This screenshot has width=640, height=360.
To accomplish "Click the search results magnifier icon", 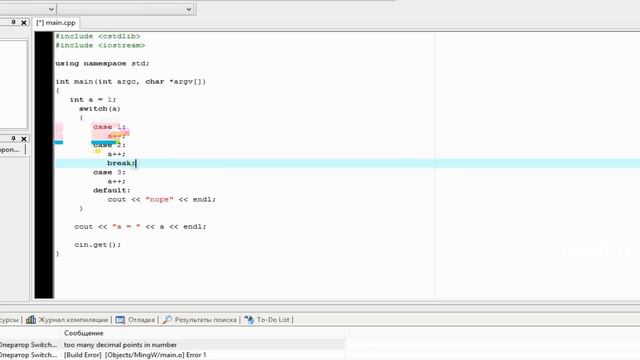I will 167,320.
